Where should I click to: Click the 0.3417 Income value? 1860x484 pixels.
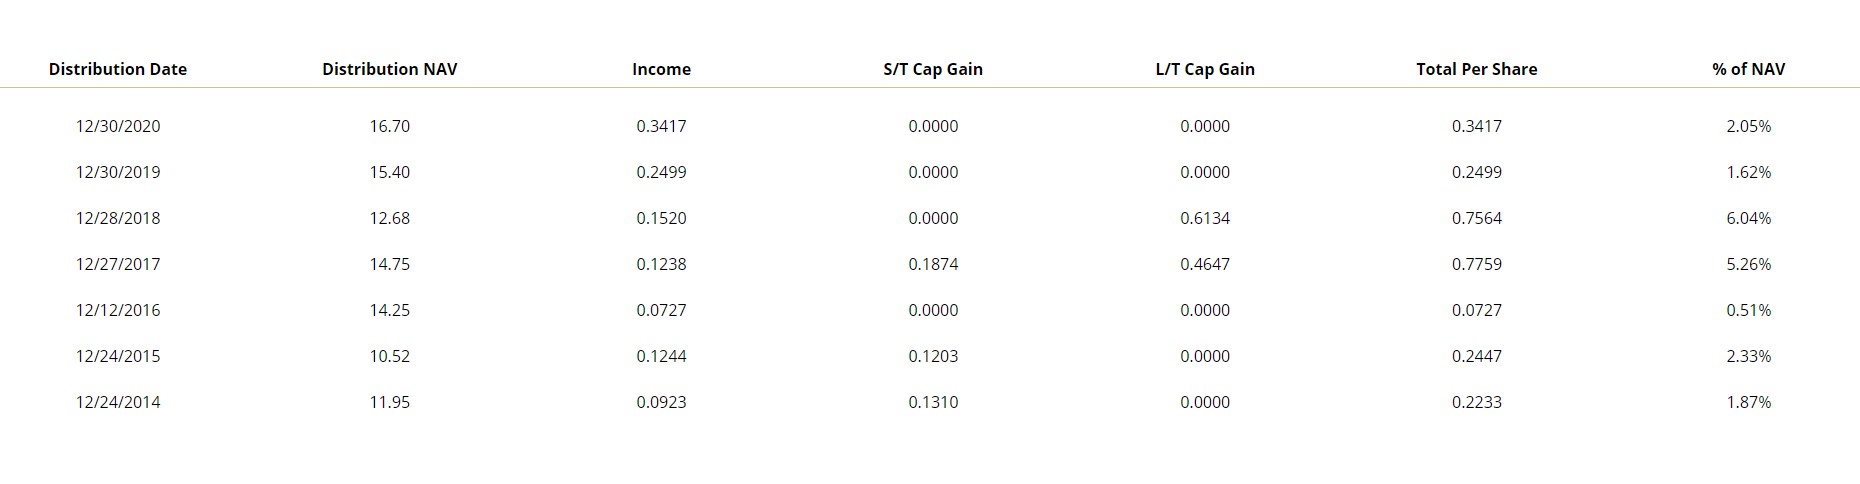pyautogui.click(x=661, y=126)
